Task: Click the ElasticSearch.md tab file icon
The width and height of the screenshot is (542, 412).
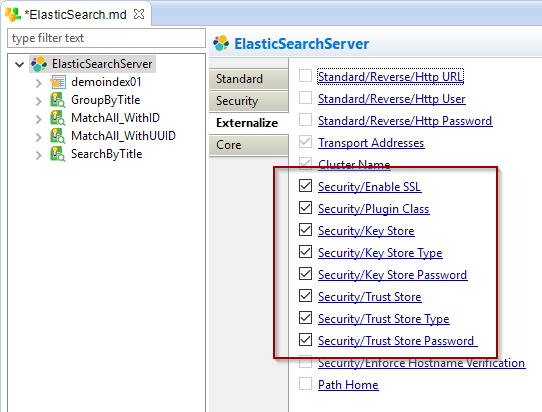Action: pyautogui.click(x=12, y=14)
